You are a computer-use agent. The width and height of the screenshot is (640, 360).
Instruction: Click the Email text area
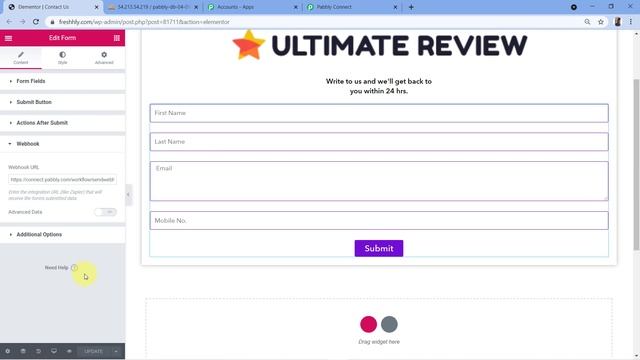(x=379, y=181)
